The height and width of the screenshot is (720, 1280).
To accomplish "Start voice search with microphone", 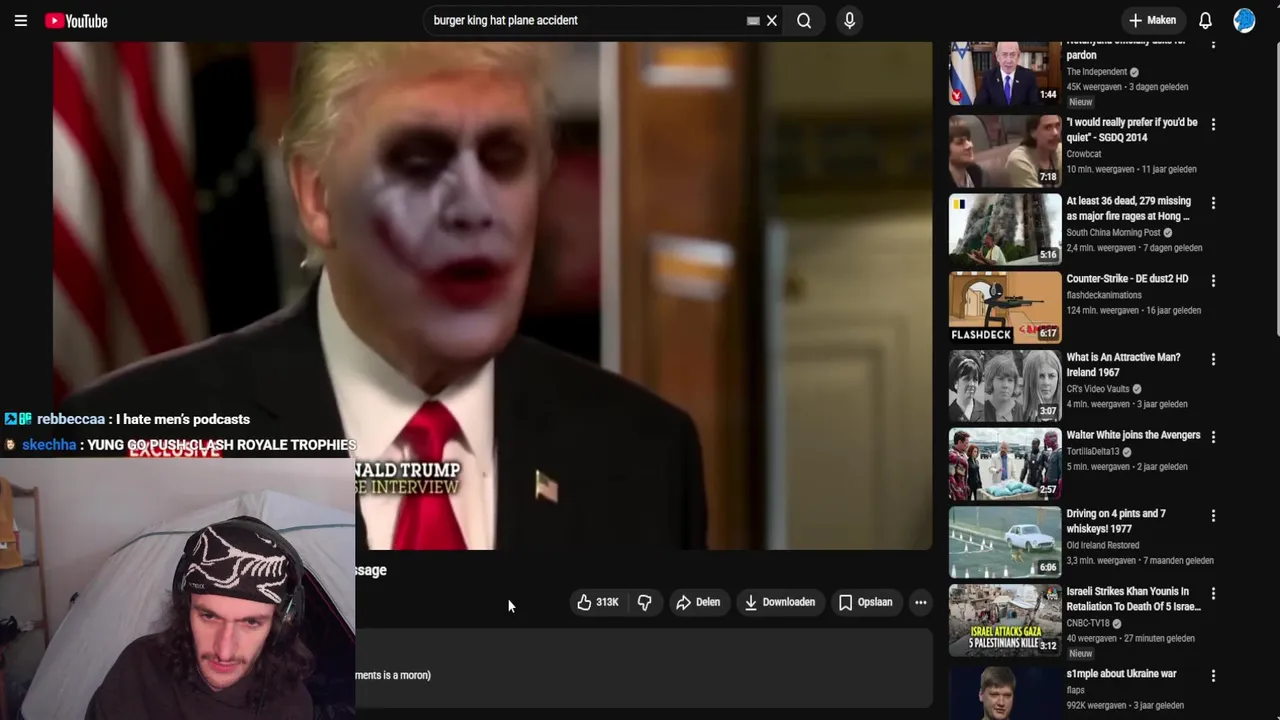I will (849, 20).
